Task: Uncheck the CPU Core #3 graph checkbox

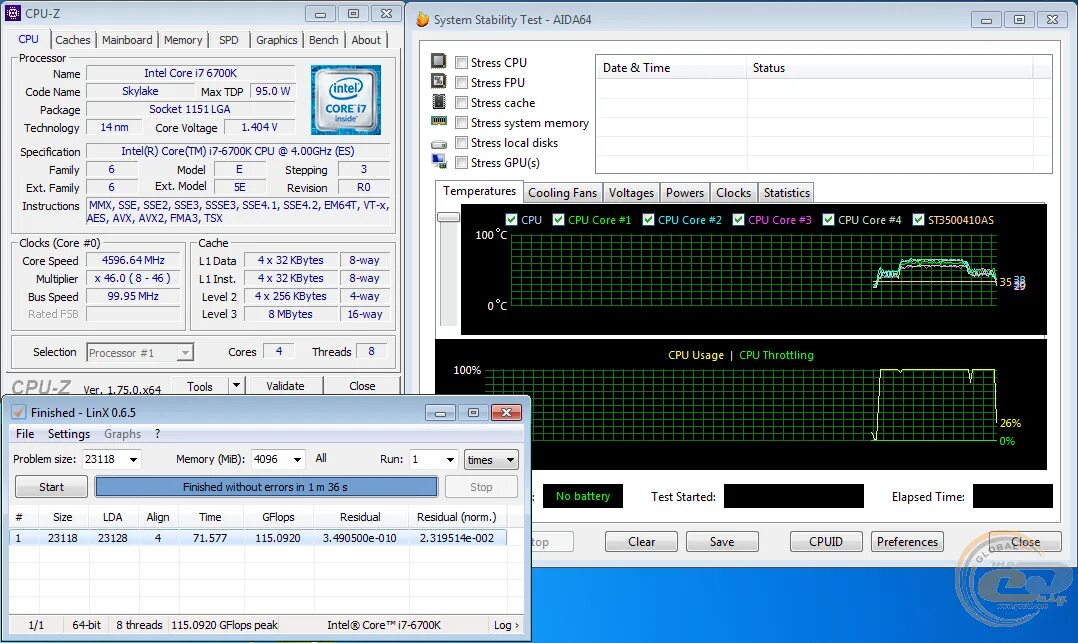Action: point(738,219)
